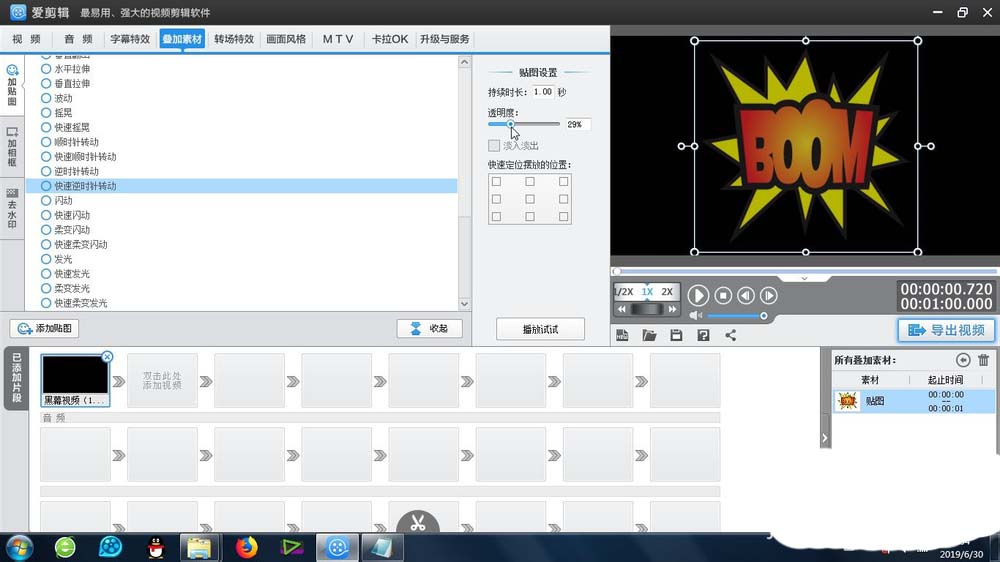Edit the 持续时长 duration field
The image size is (1000, 562).
543,92
